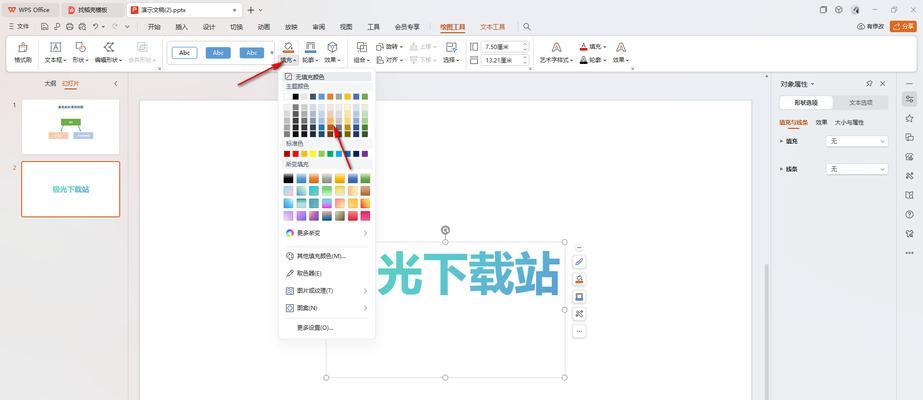Click the 有修改 cloud status button
Viewport: 923px width, 400px height.
pos(871,26)
